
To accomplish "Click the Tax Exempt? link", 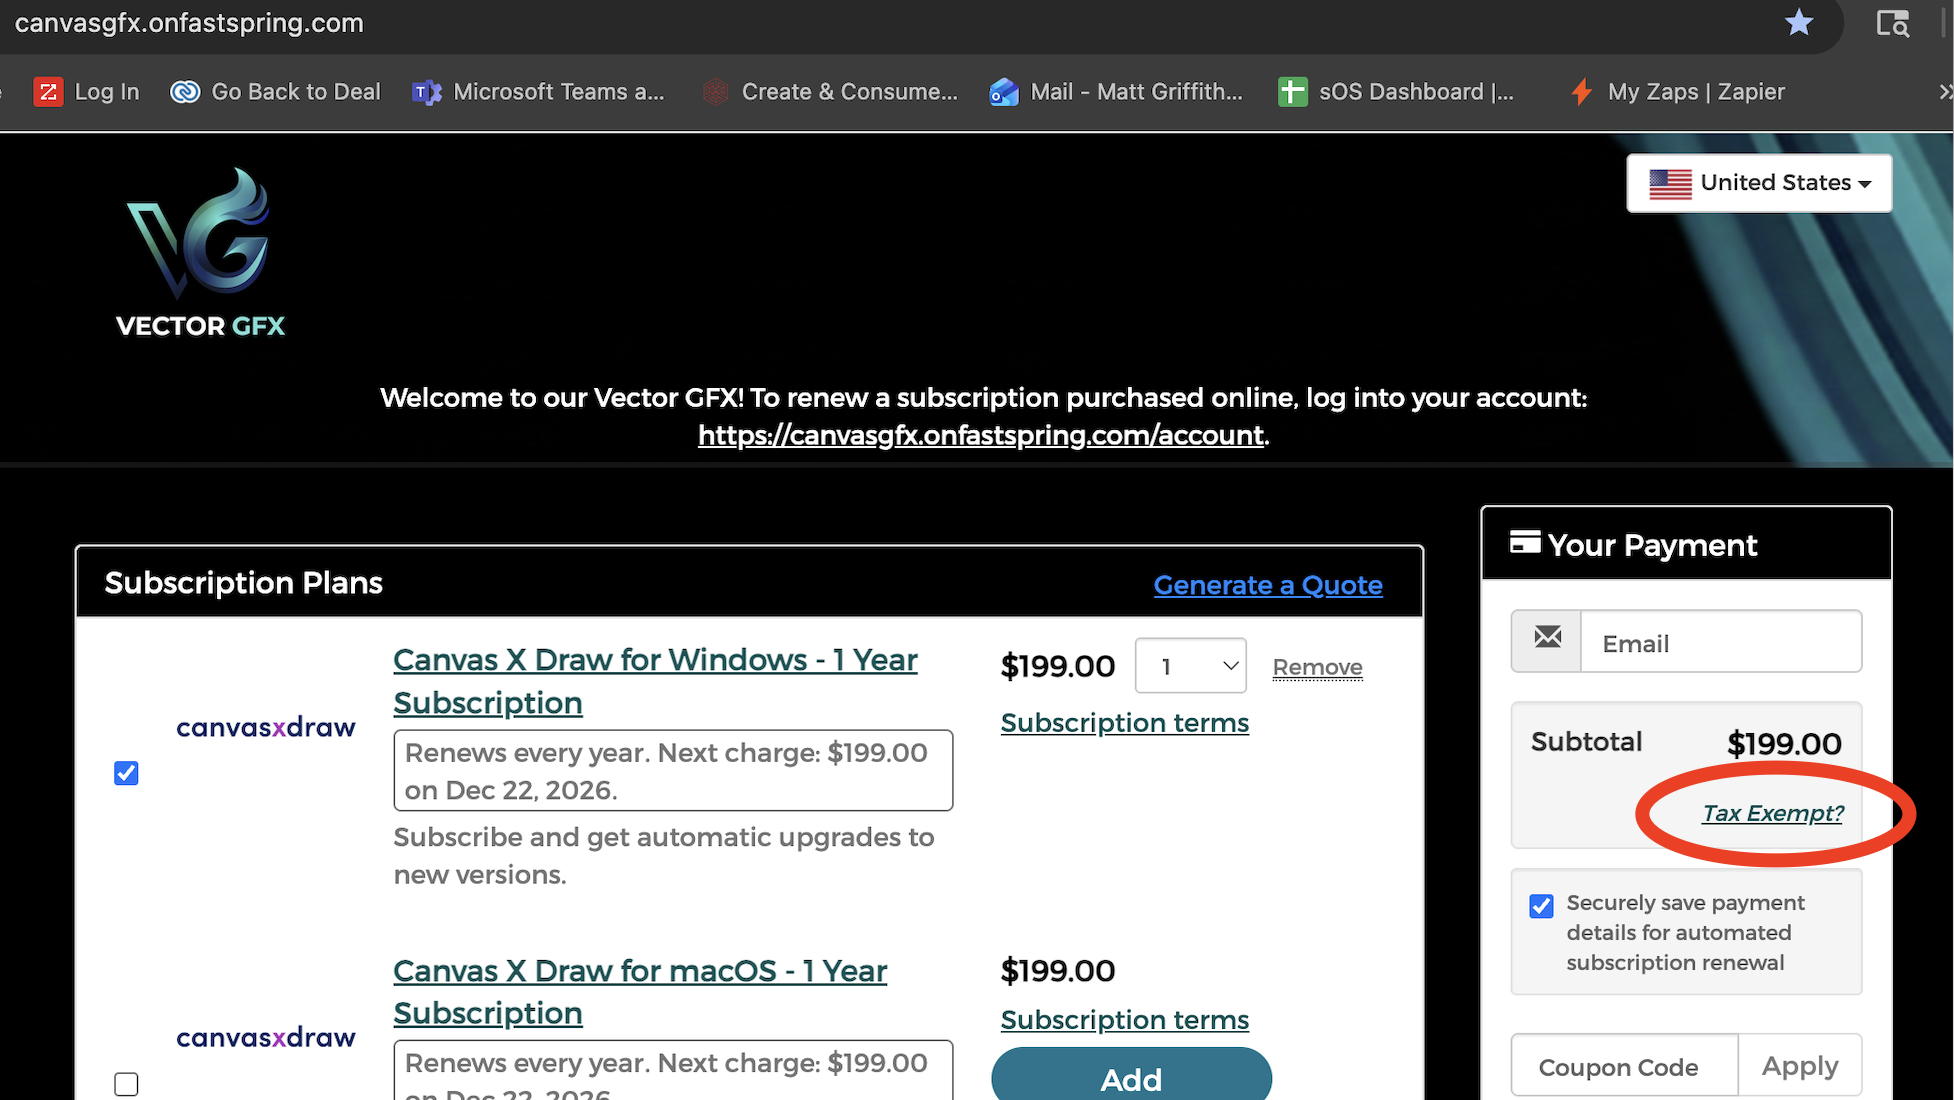I will pos(1772,813).
